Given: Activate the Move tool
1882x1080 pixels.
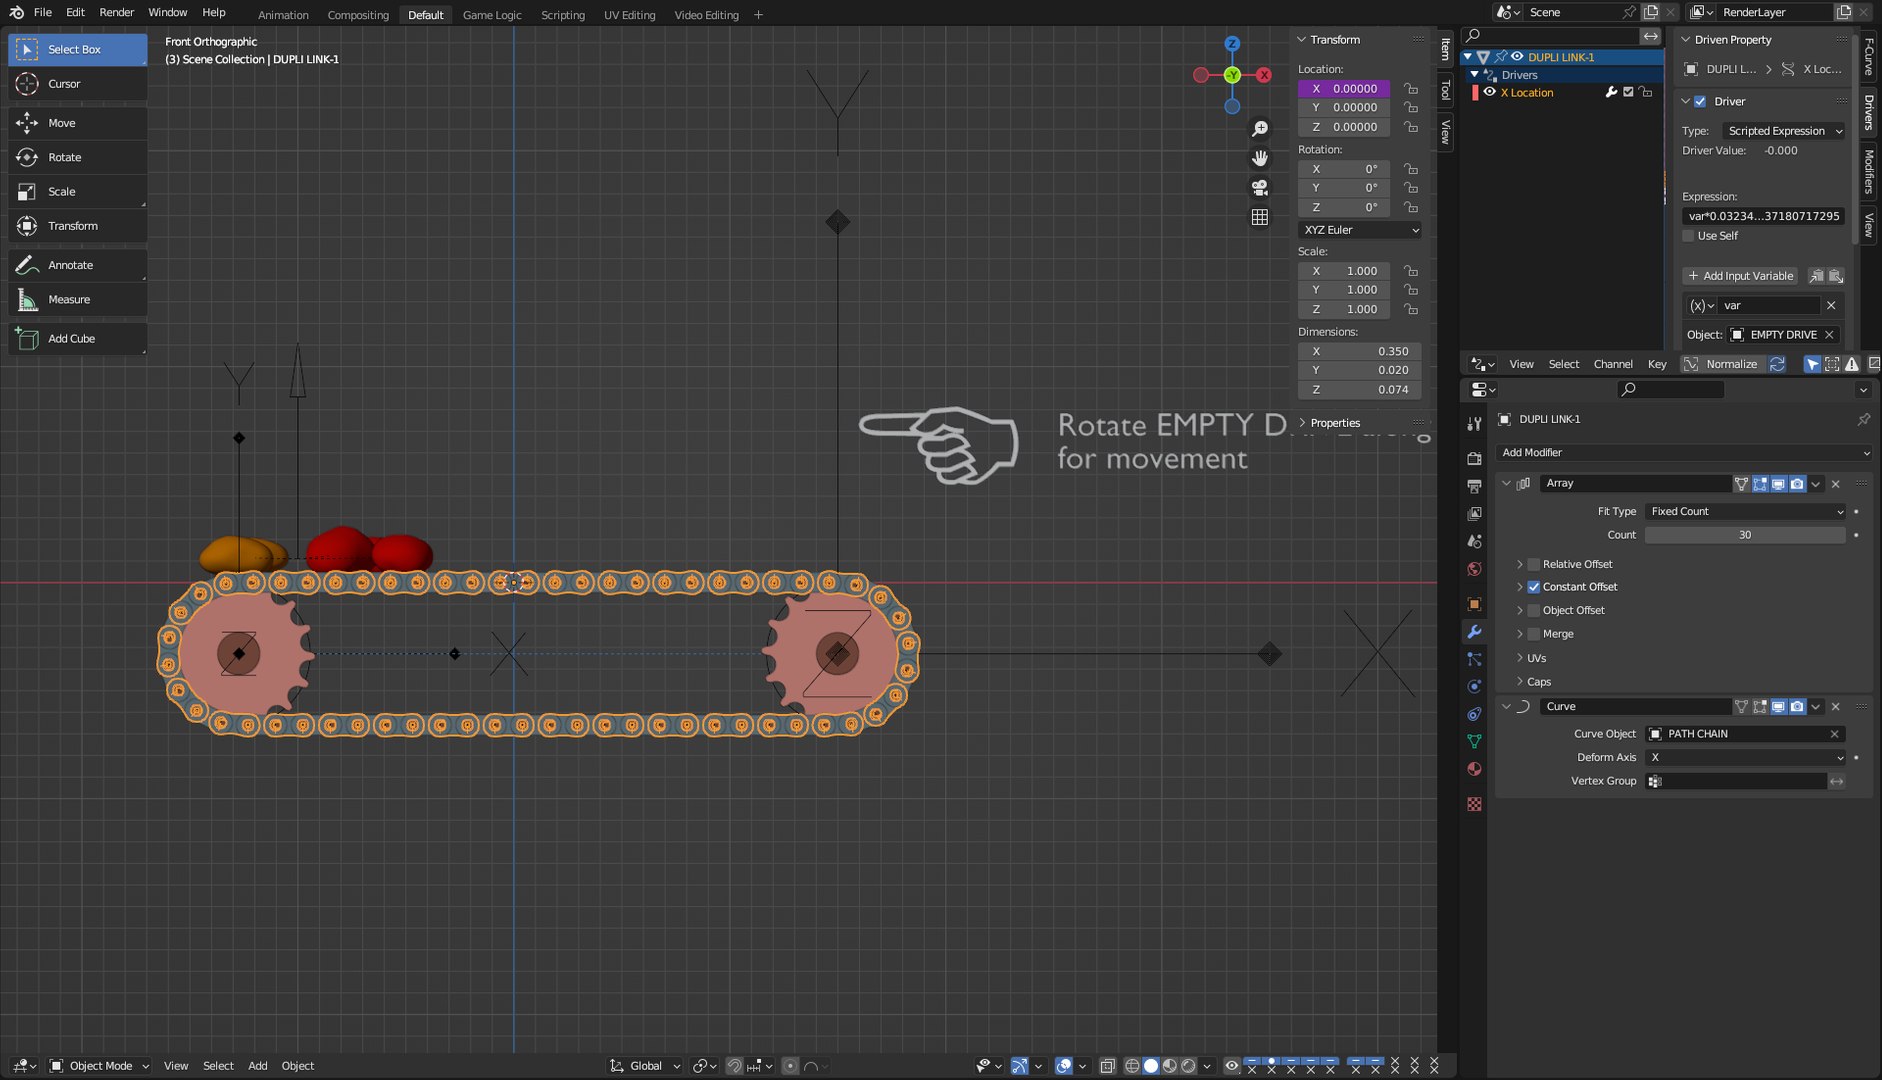Looking at the screenshot, I should pyautogui.click(x=77, y=123).
